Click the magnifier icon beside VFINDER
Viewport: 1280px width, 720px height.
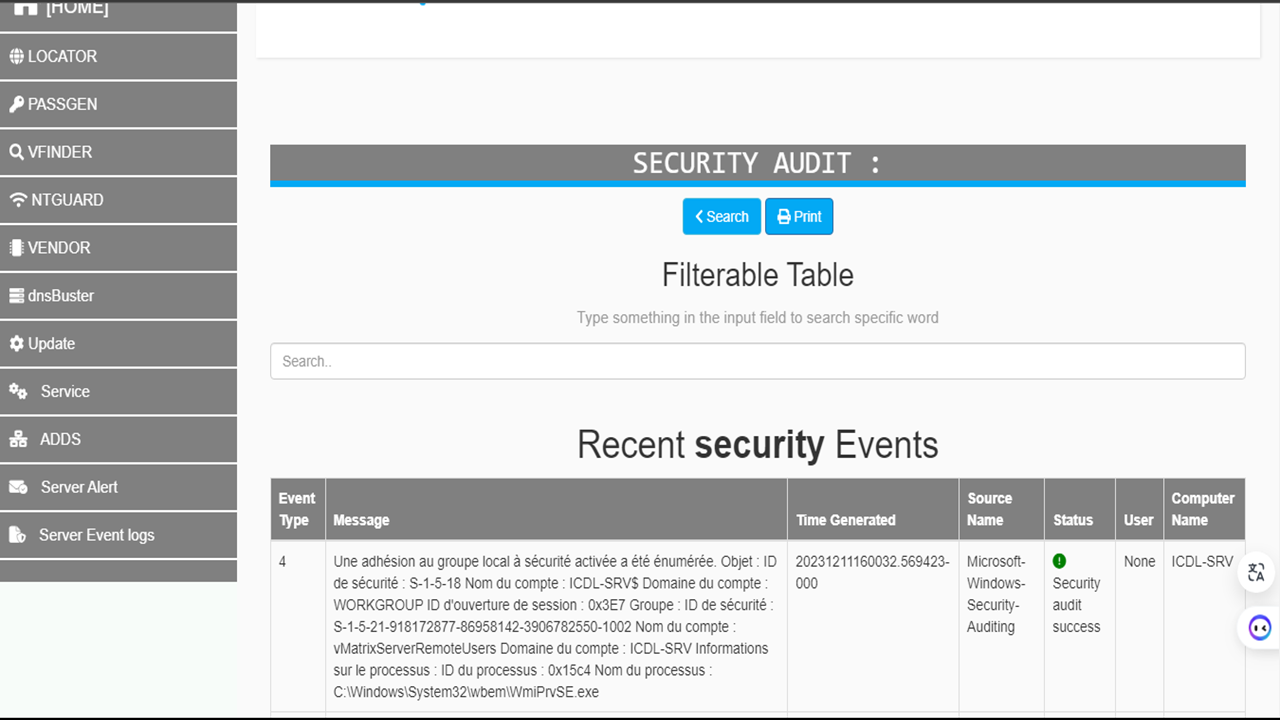[16, 153]
